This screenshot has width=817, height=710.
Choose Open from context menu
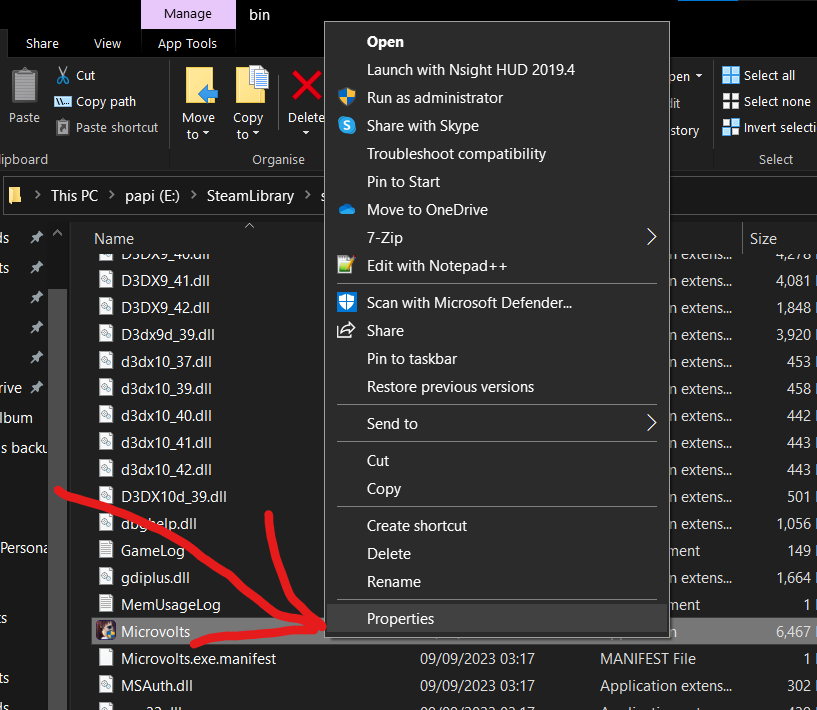(497, 42)
